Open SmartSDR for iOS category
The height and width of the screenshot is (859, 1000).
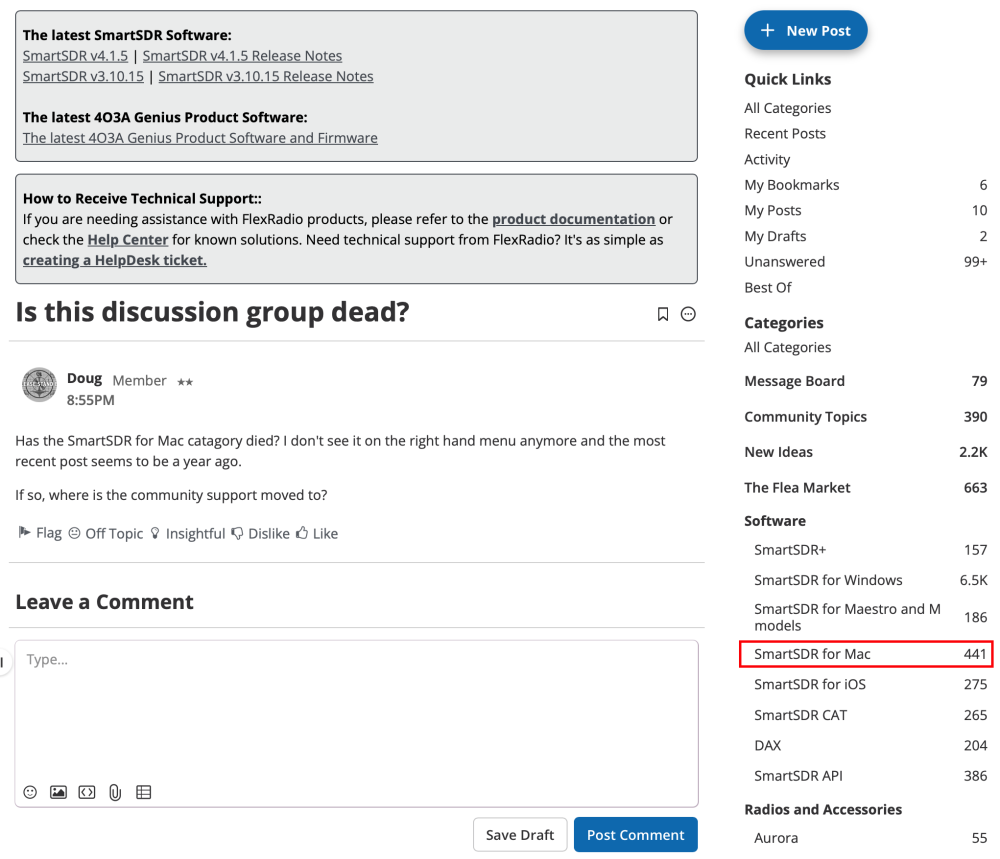tap(871, 684)
